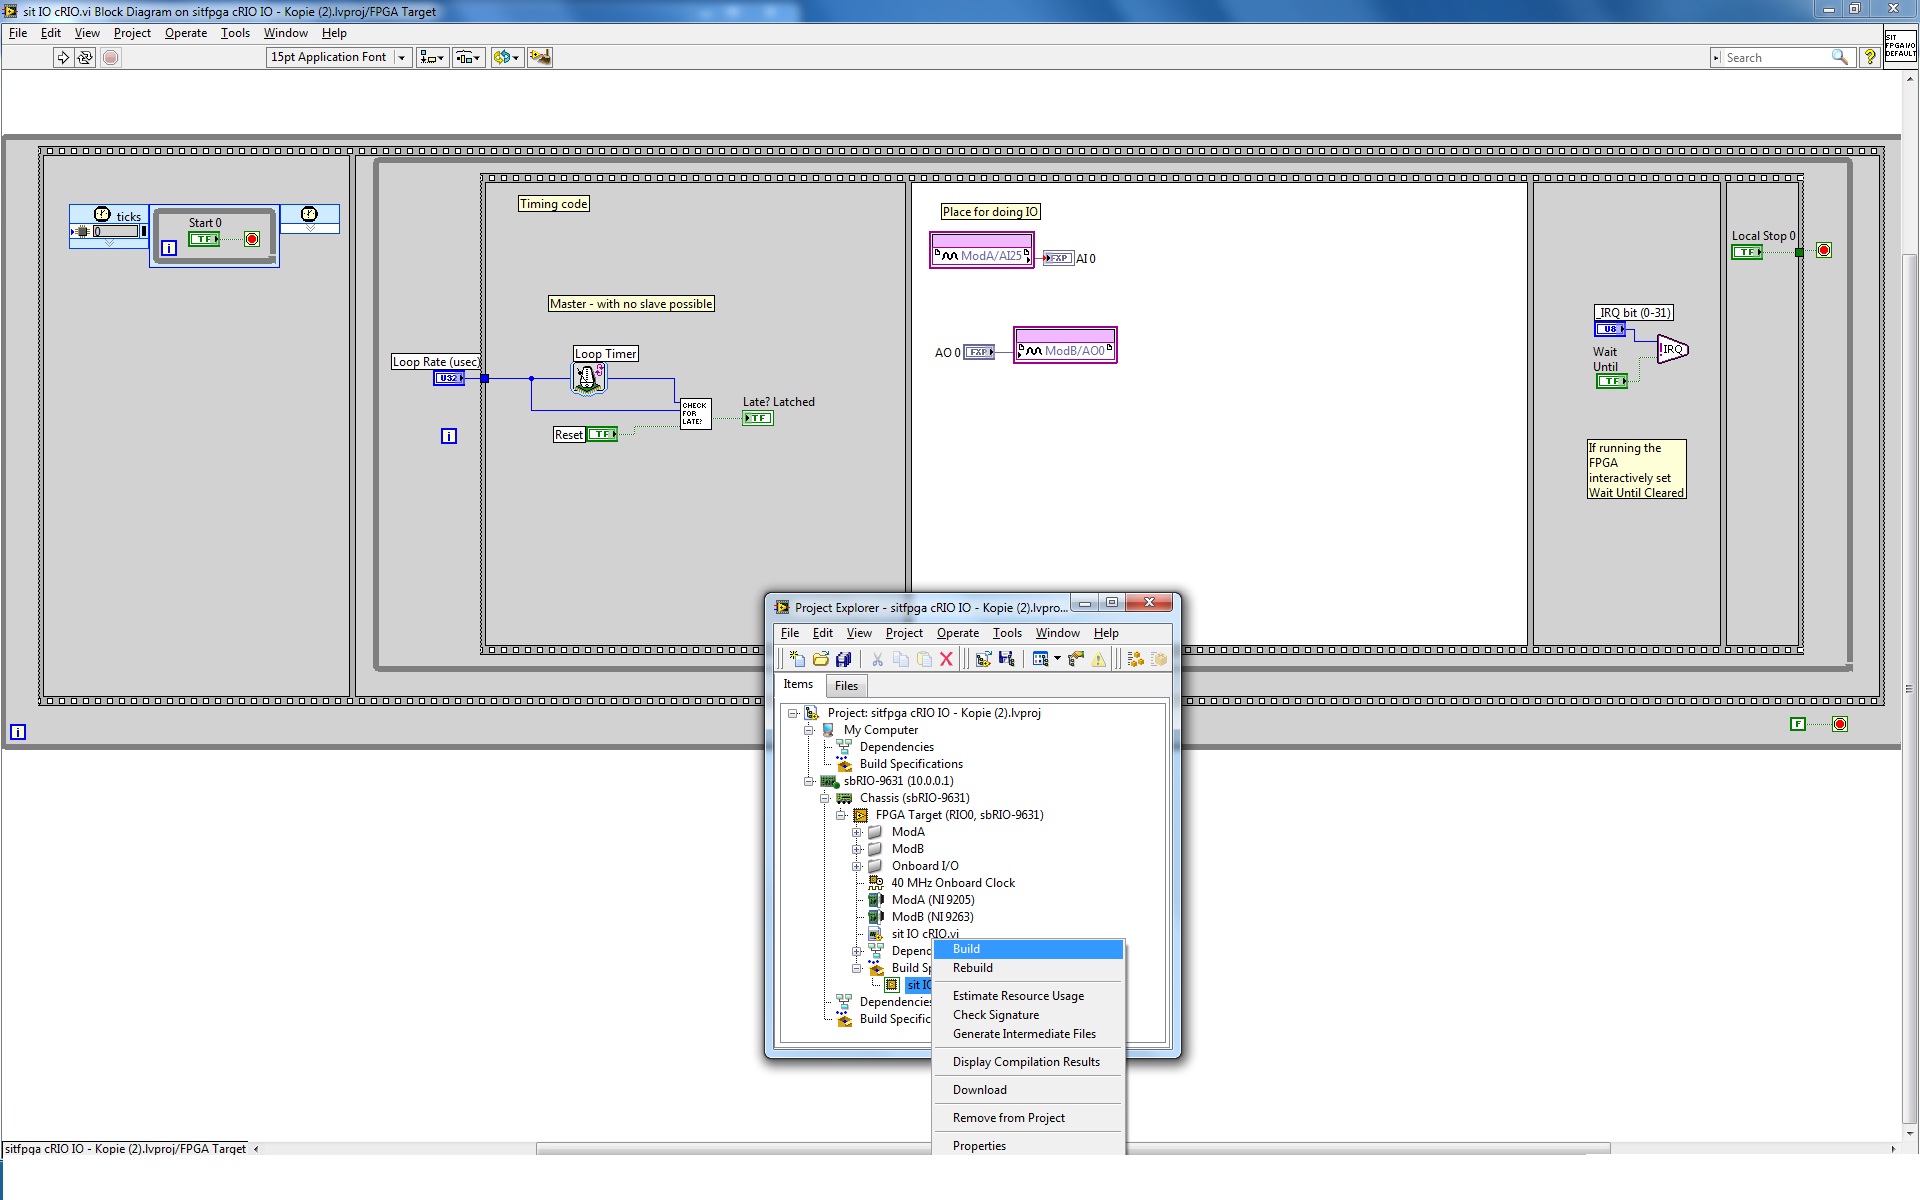Select sit IO cRIO.vi in project tree
1920x1200 pixels.
[x=924, y=934]
